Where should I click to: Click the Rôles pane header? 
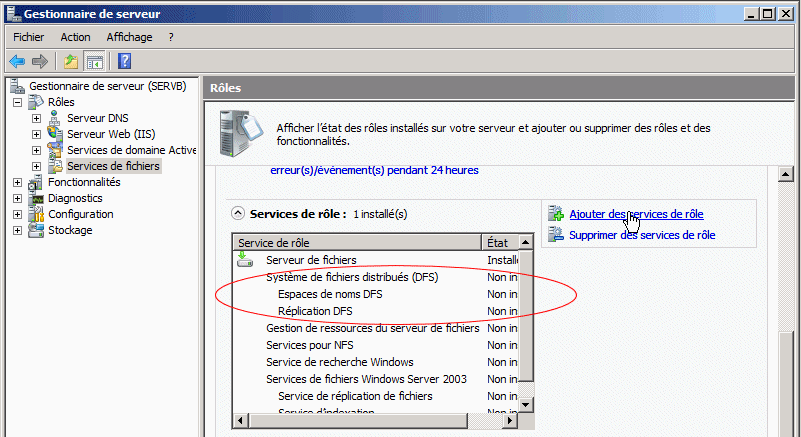pyautogui.click(x=499, y=87)
